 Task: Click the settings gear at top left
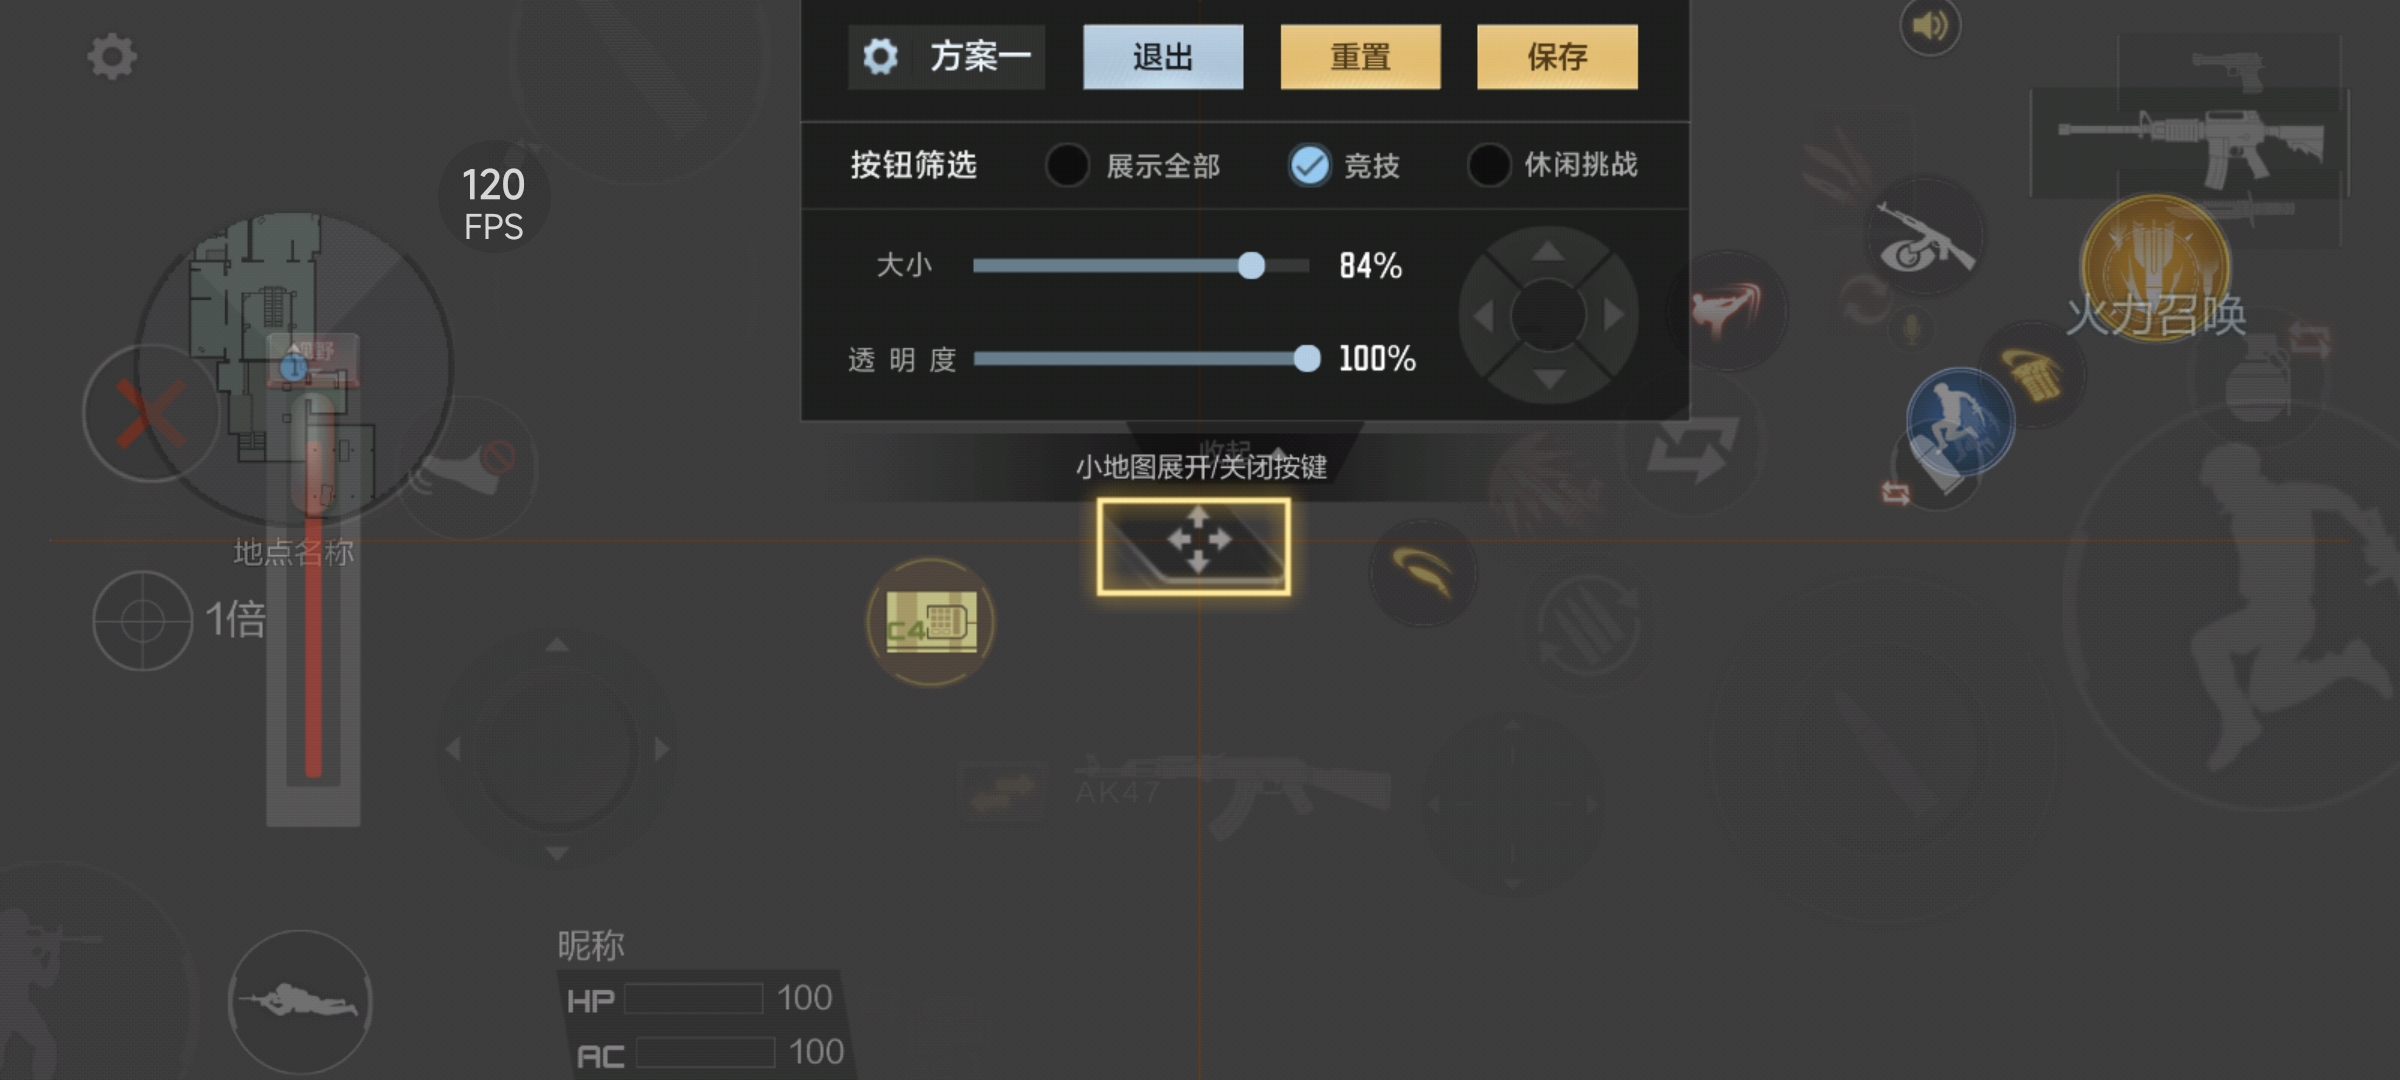coord(112,57)
